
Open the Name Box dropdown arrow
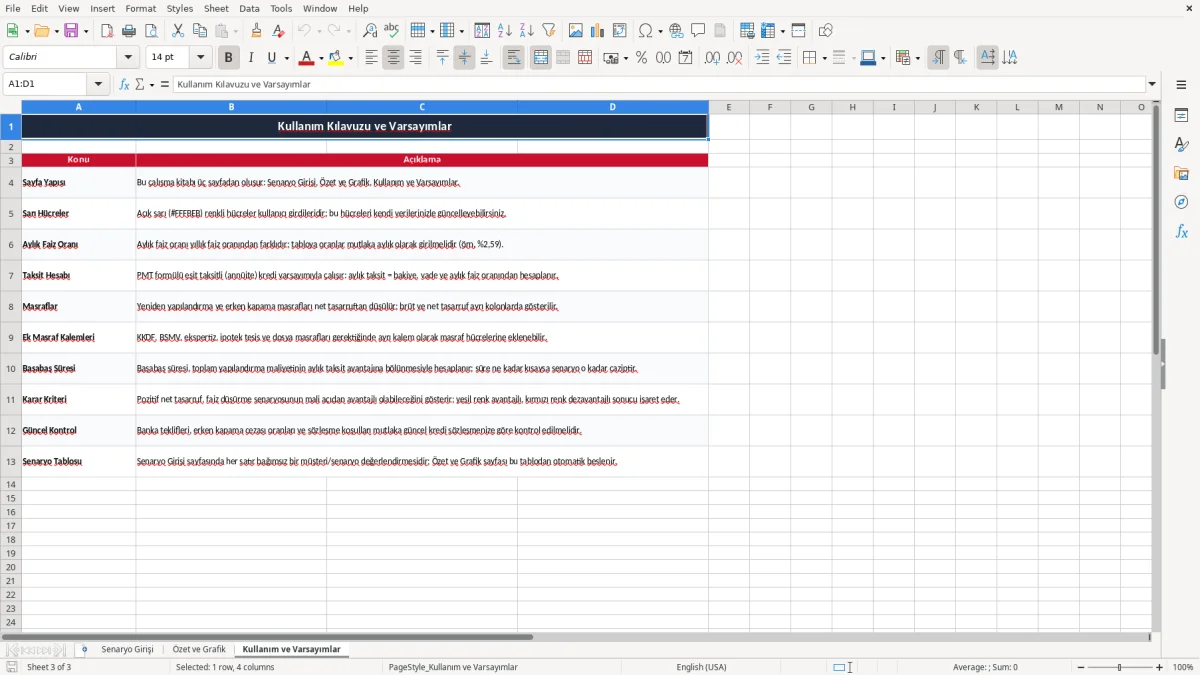(x=98, y=84)
